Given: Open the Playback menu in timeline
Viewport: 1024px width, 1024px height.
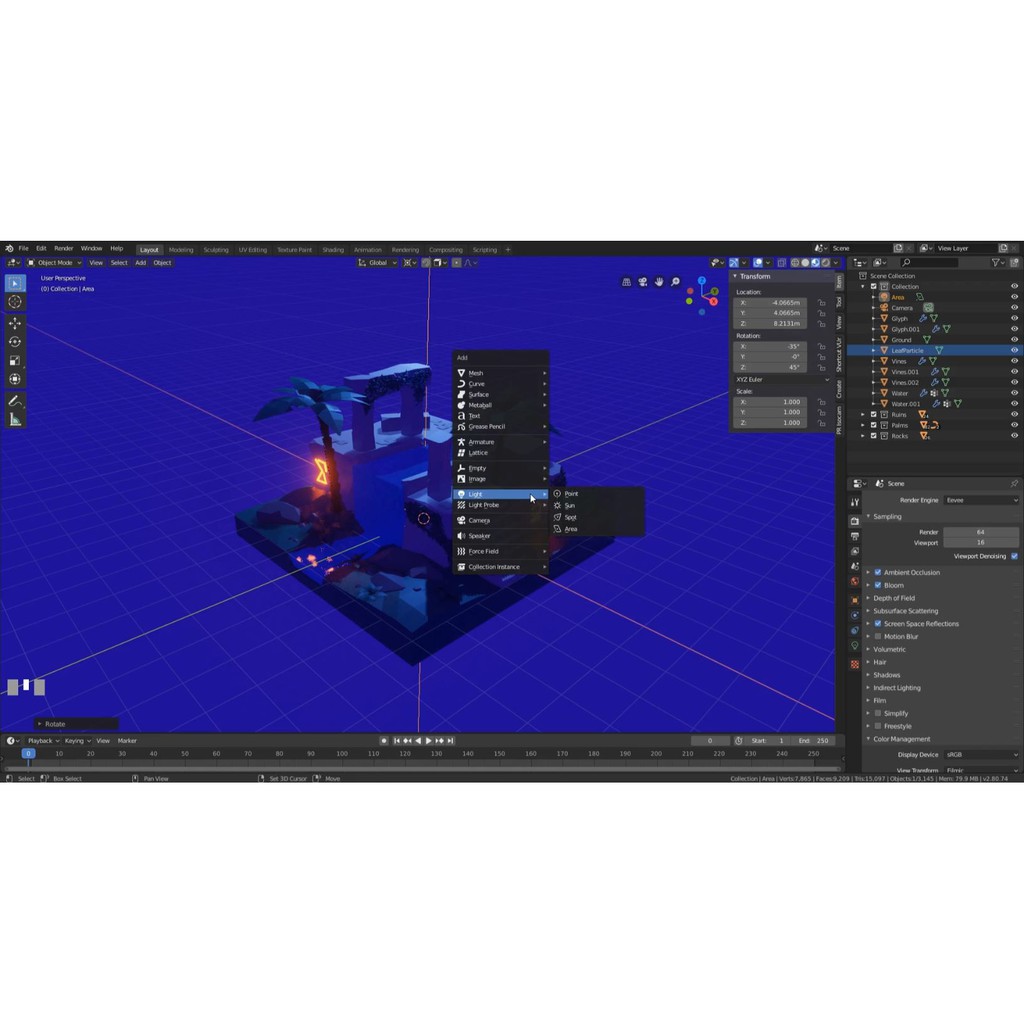Looking at the screenshot, I should pos(40,741).
